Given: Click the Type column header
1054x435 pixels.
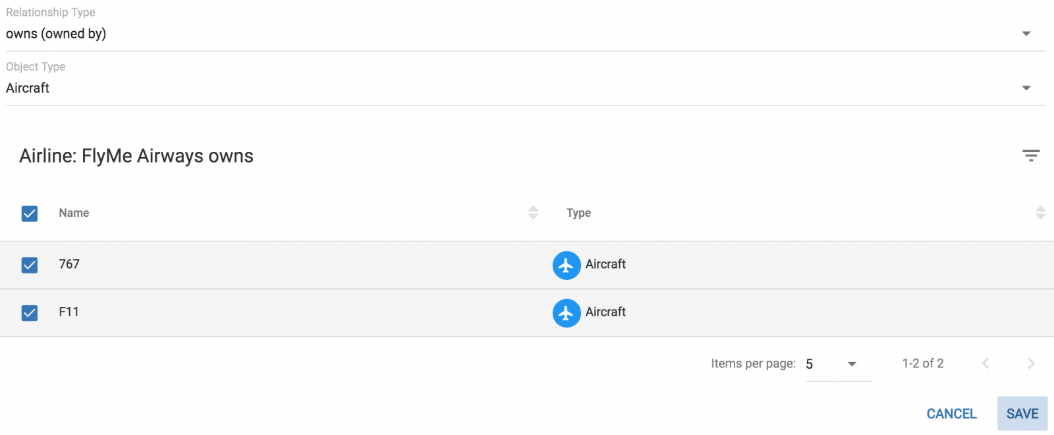Looking at the screenshot, I should coord(578,213).
